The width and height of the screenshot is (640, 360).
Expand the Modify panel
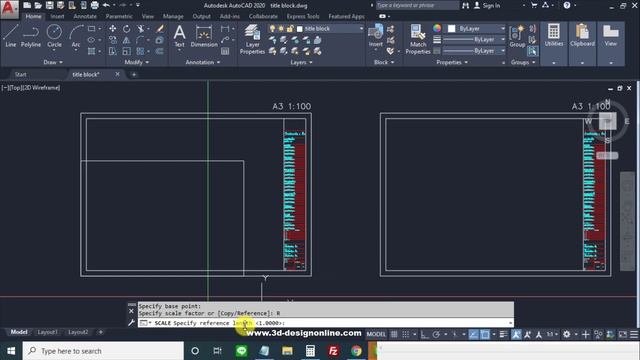[136, 62]
